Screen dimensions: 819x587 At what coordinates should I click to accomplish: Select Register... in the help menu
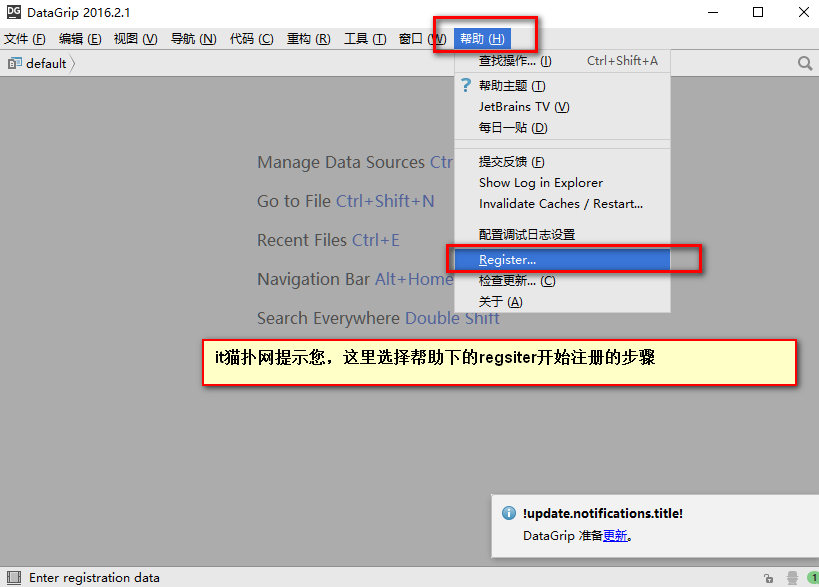(x=563, y=260)
